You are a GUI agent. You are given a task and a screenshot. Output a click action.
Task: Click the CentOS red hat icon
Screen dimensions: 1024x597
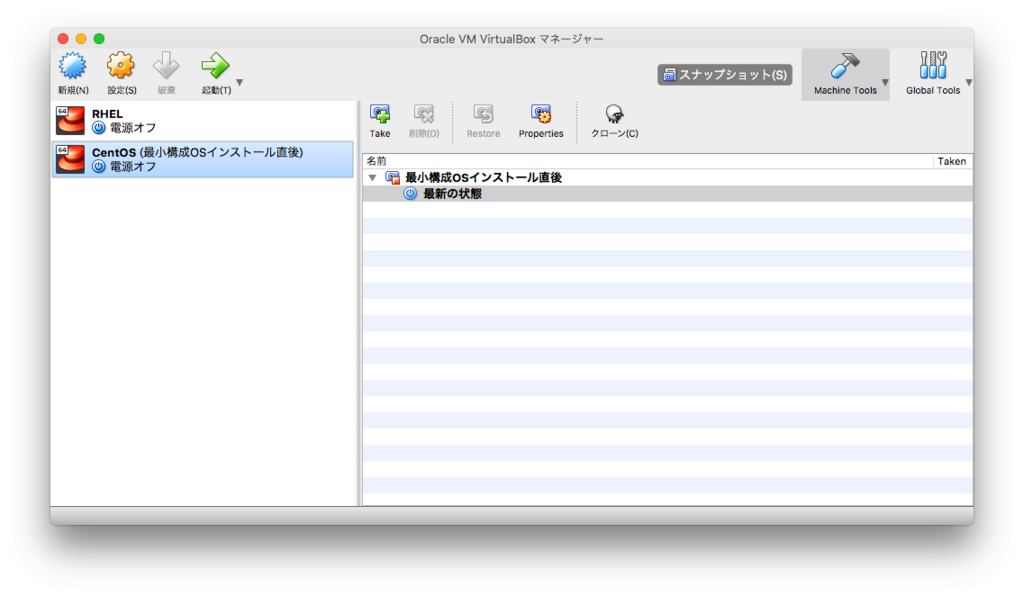point(70,159)
